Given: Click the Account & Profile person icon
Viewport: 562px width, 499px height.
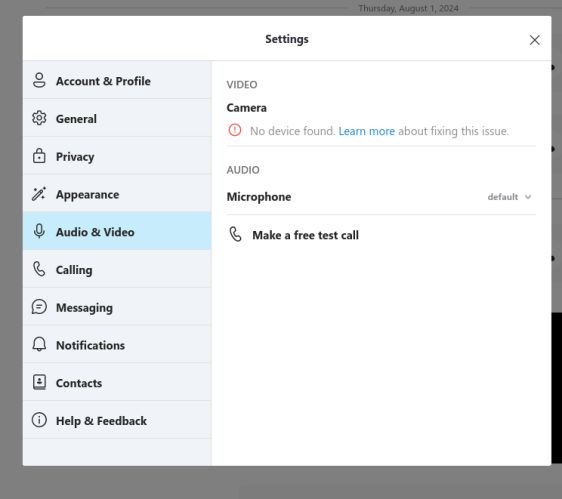Looking at the screenshot, I should coord(39,80).
